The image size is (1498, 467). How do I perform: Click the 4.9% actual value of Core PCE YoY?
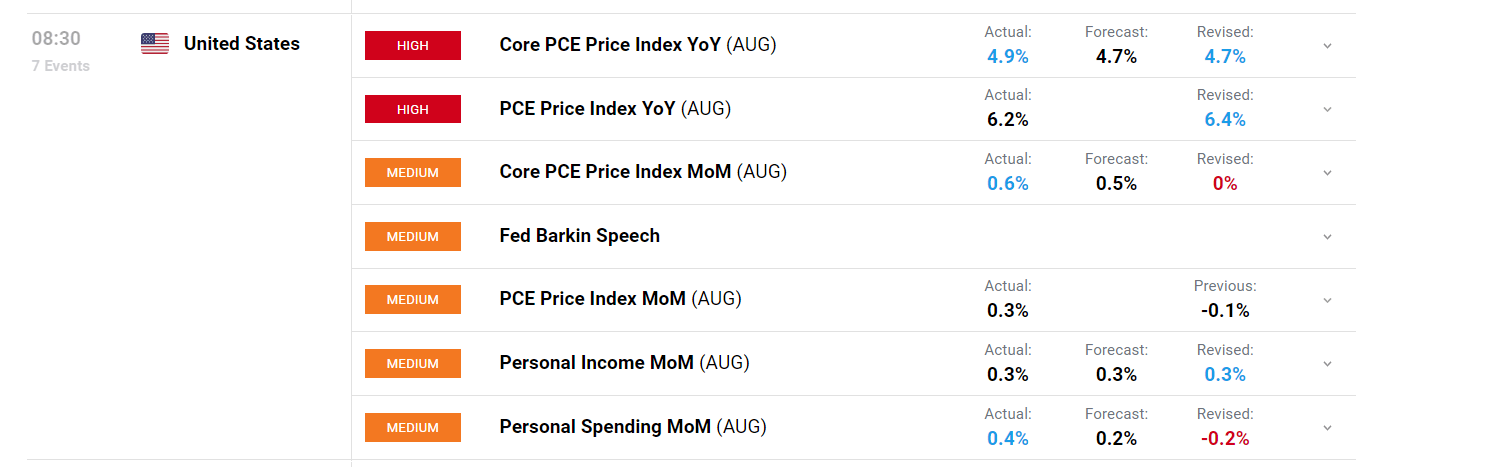(1008, 56)
